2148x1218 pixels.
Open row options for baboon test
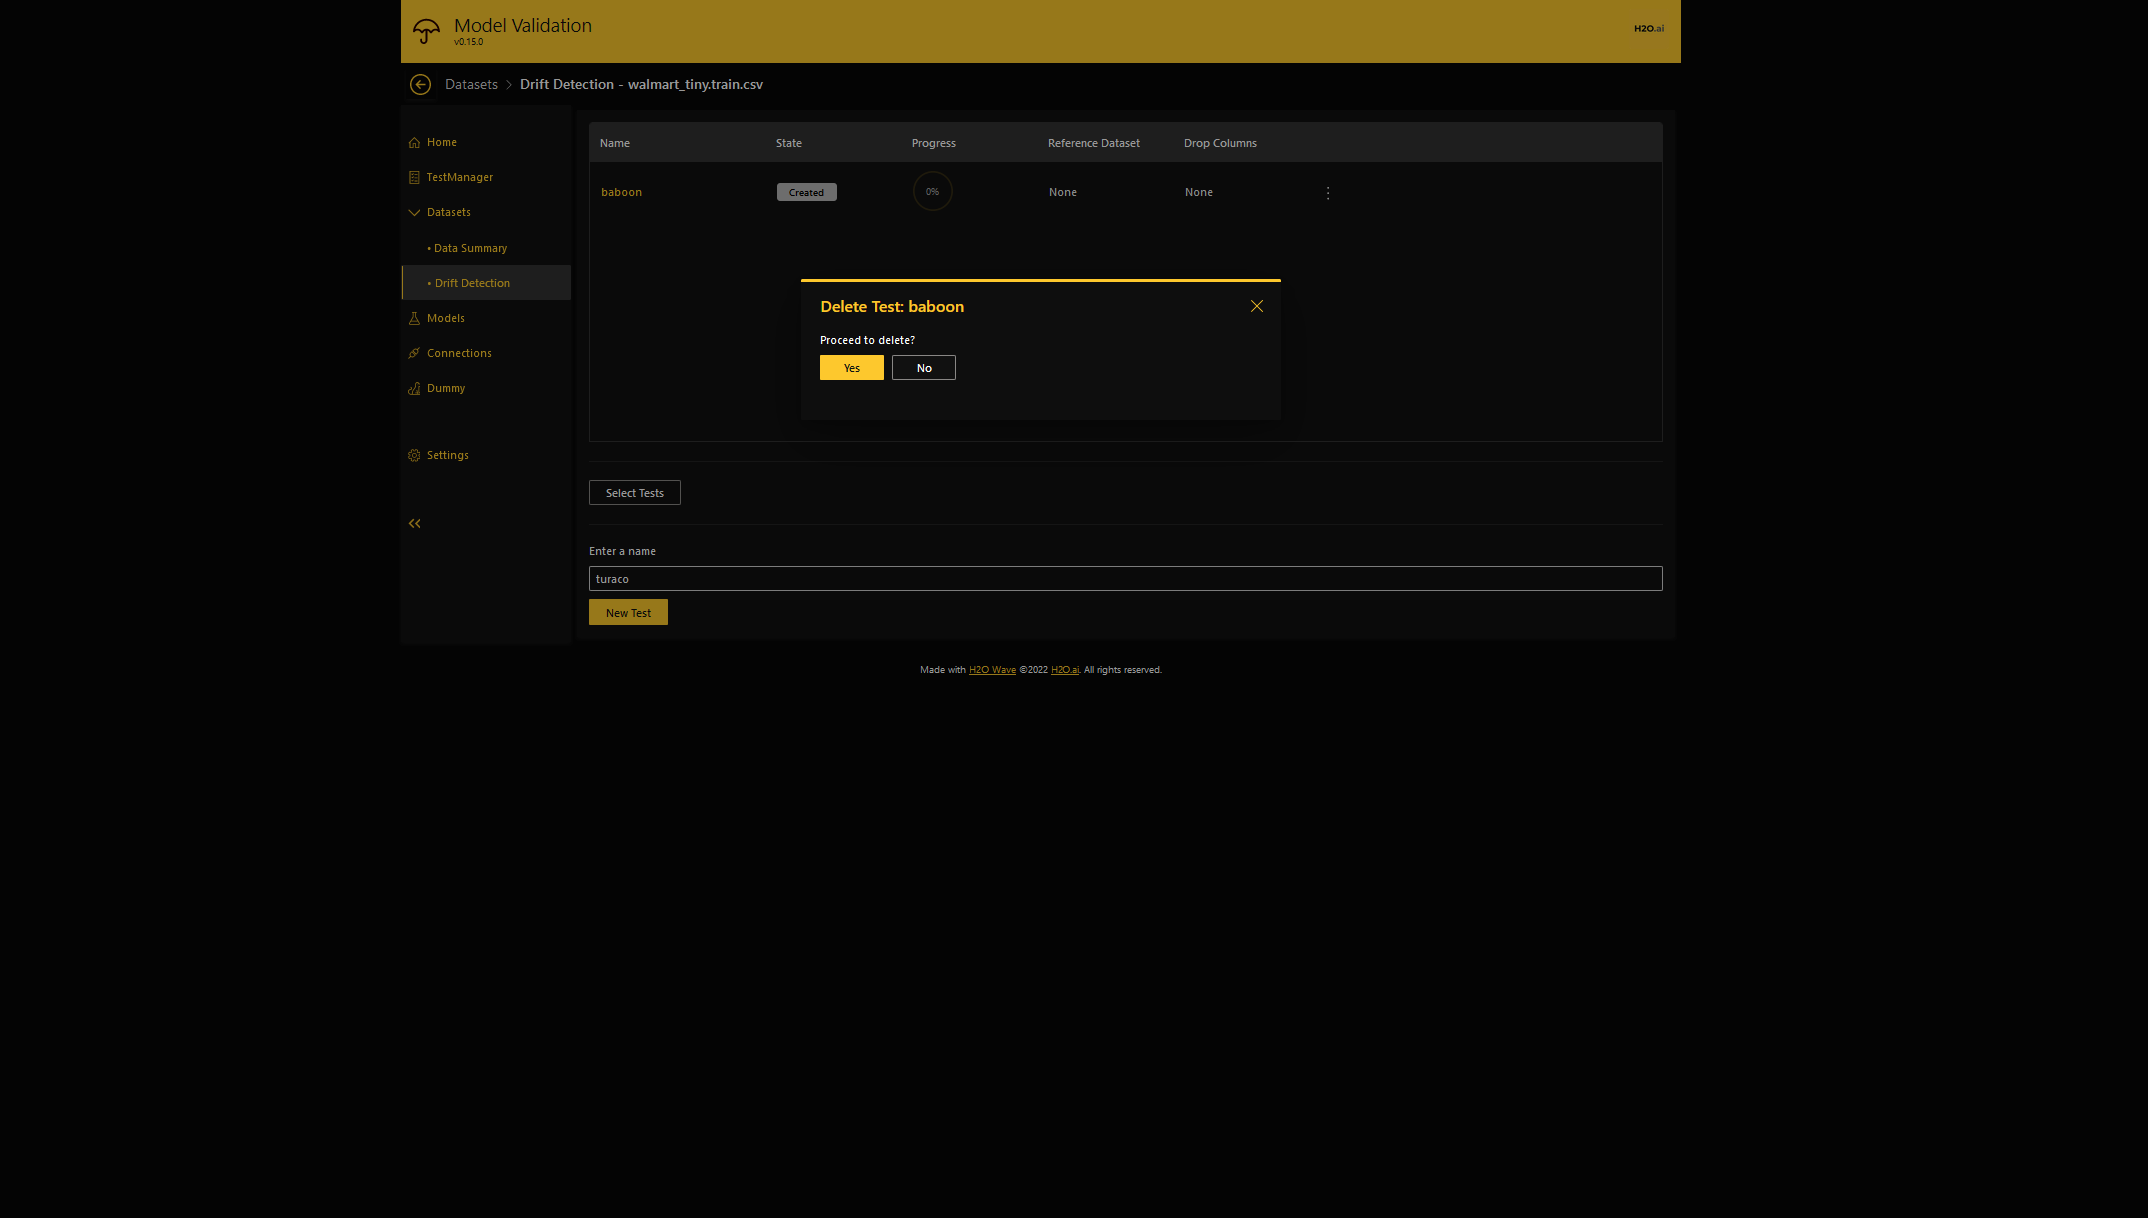pyautogui.click(x=1328, y=193)
